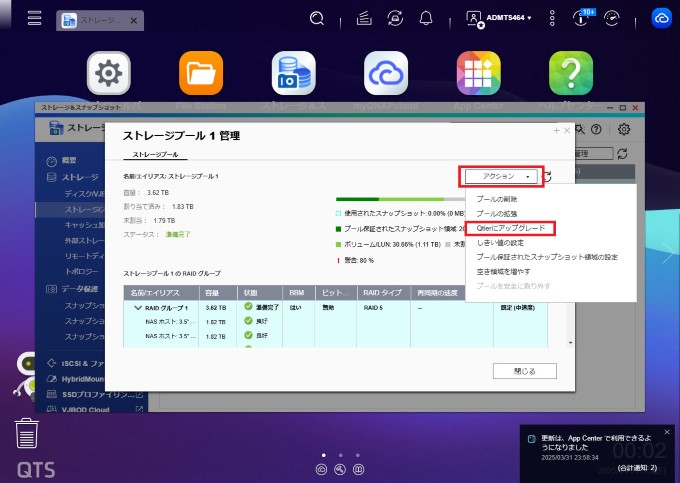Screen dimensions: 680x483
Task: Choose しきい値の設定 from action menu
Action: (500, 243)
